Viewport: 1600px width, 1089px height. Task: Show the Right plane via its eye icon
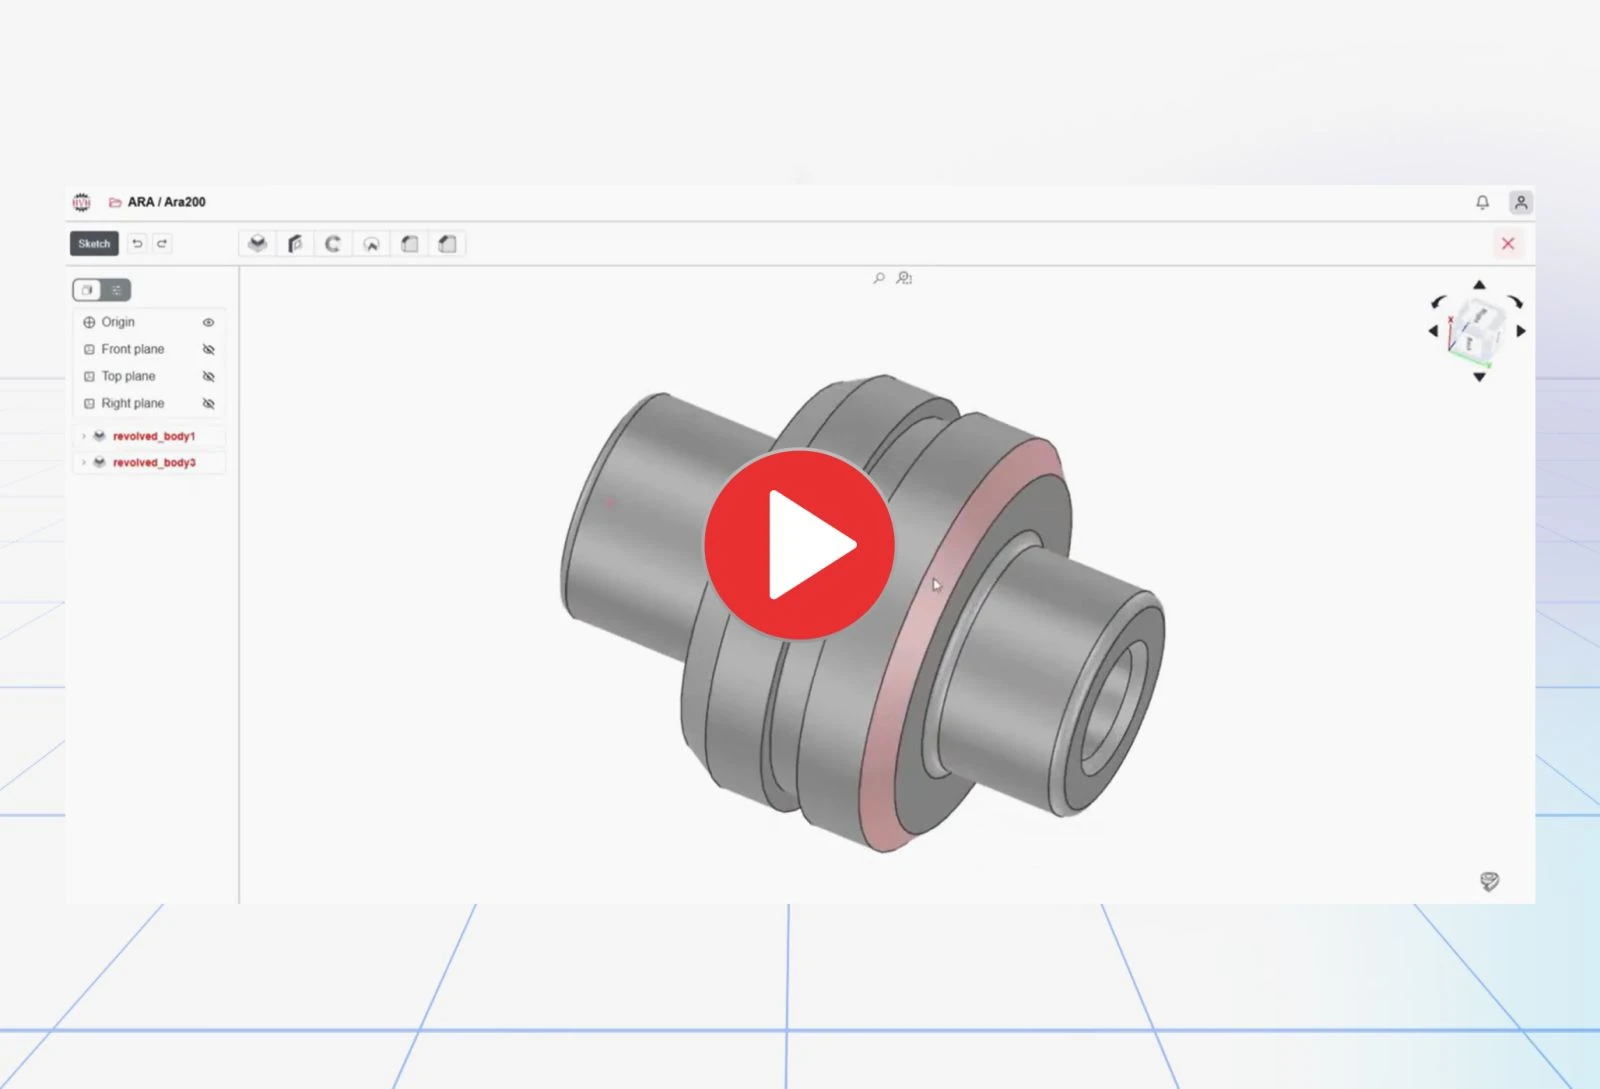[x=208, y=404]
